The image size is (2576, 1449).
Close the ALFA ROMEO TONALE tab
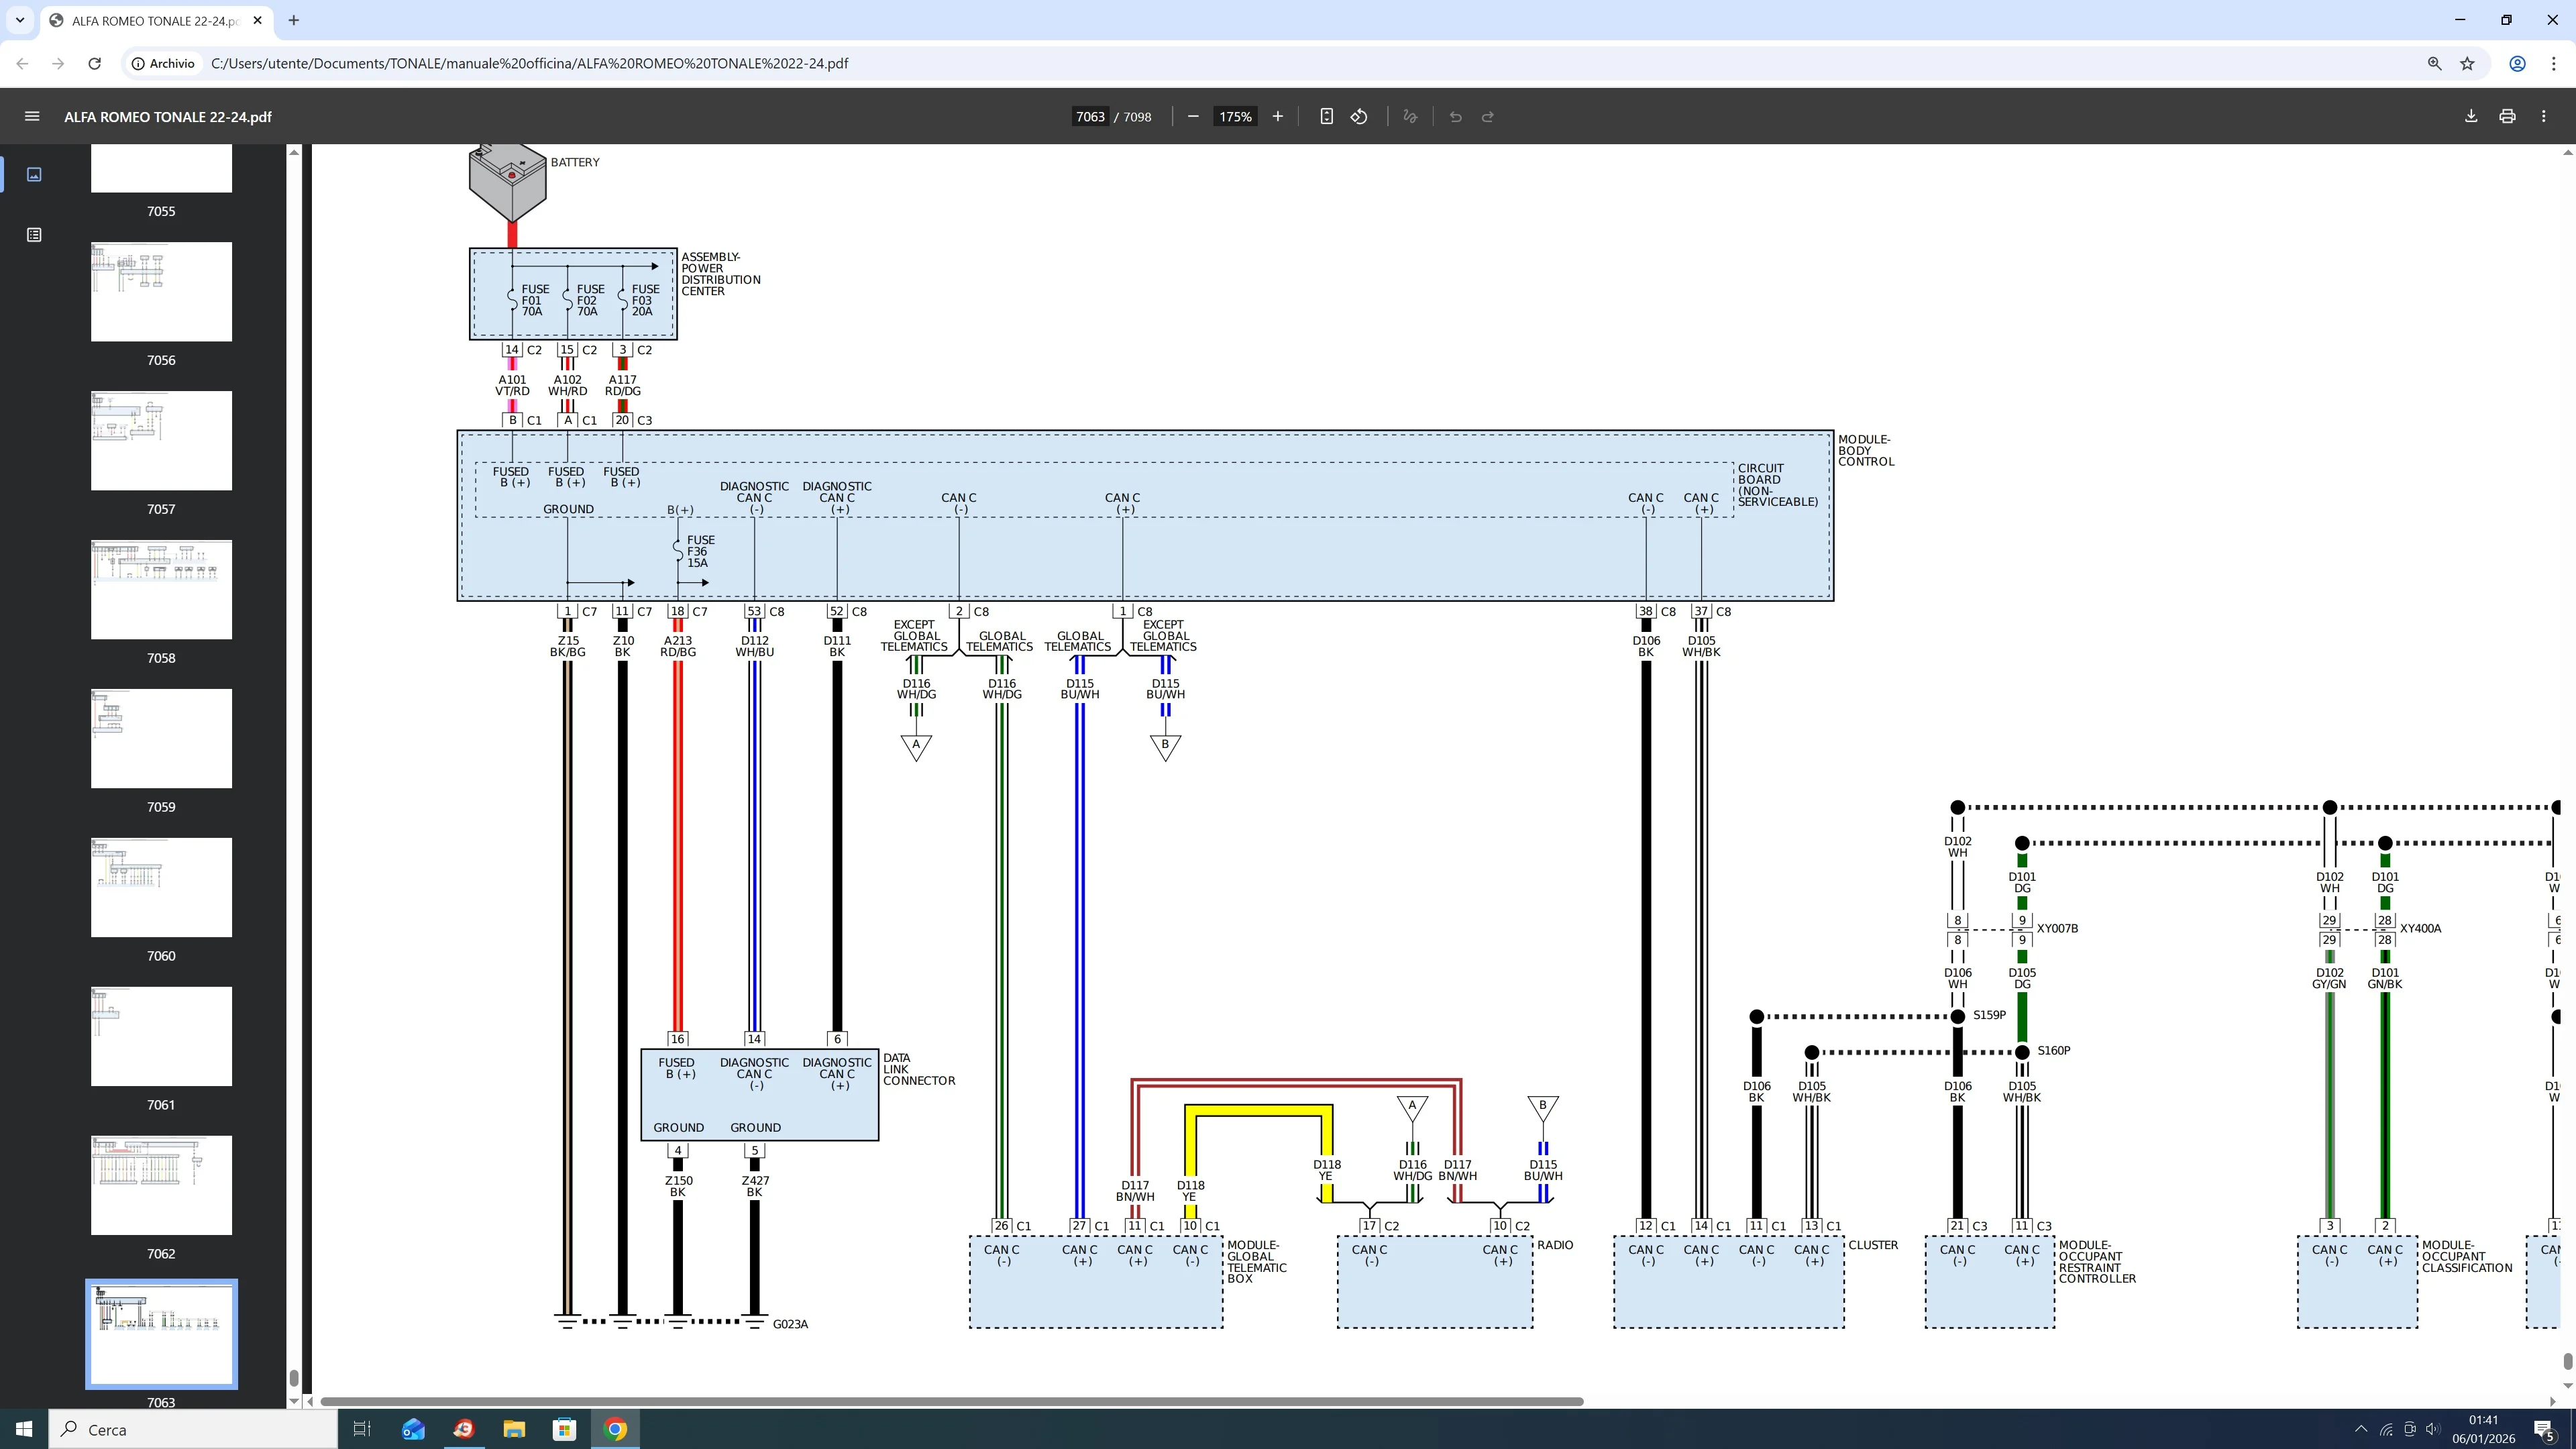click(x=257, y=20)
